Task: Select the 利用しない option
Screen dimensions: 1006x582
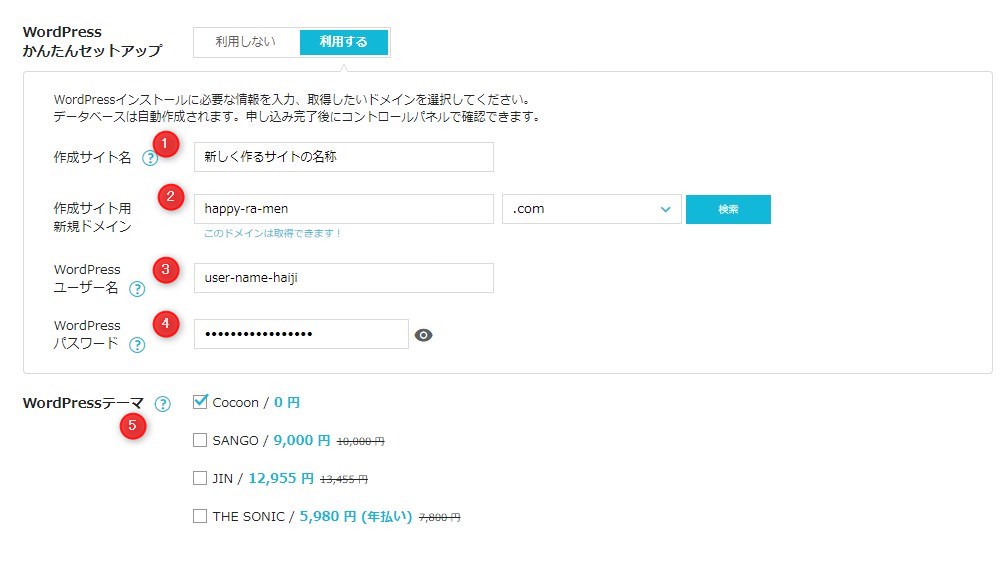Action: [246, 42]
